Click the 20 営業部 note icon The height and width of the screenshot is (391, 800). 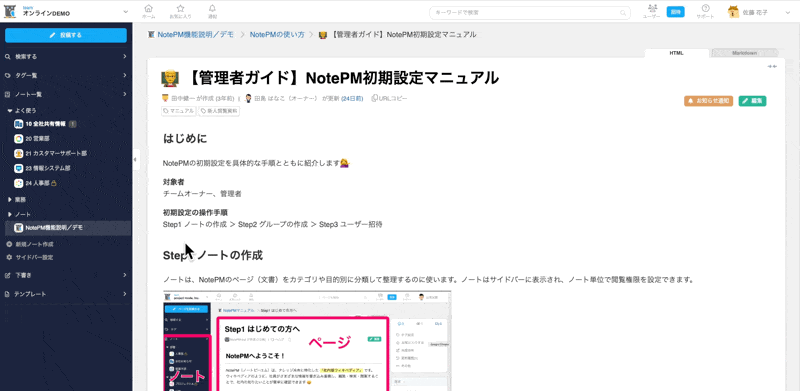pyautogui.click(x=18, y=138)
